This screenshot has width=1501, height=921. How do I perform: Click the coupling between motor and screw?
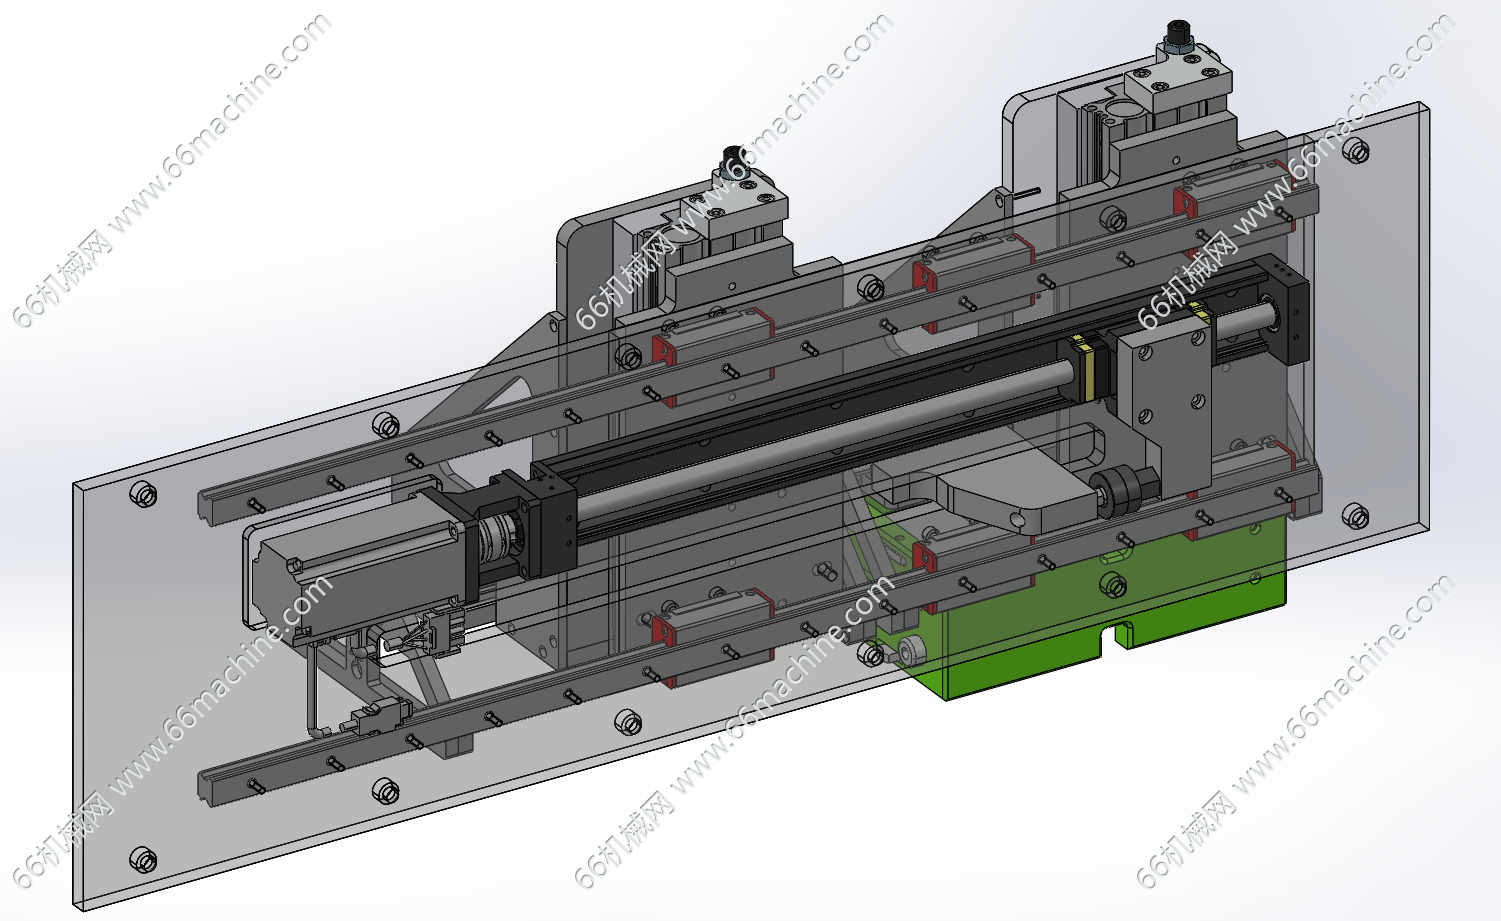[494, 541]
